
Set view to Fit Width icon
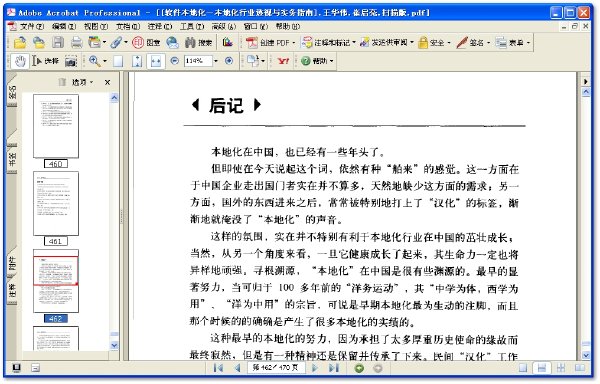(156, 61)
